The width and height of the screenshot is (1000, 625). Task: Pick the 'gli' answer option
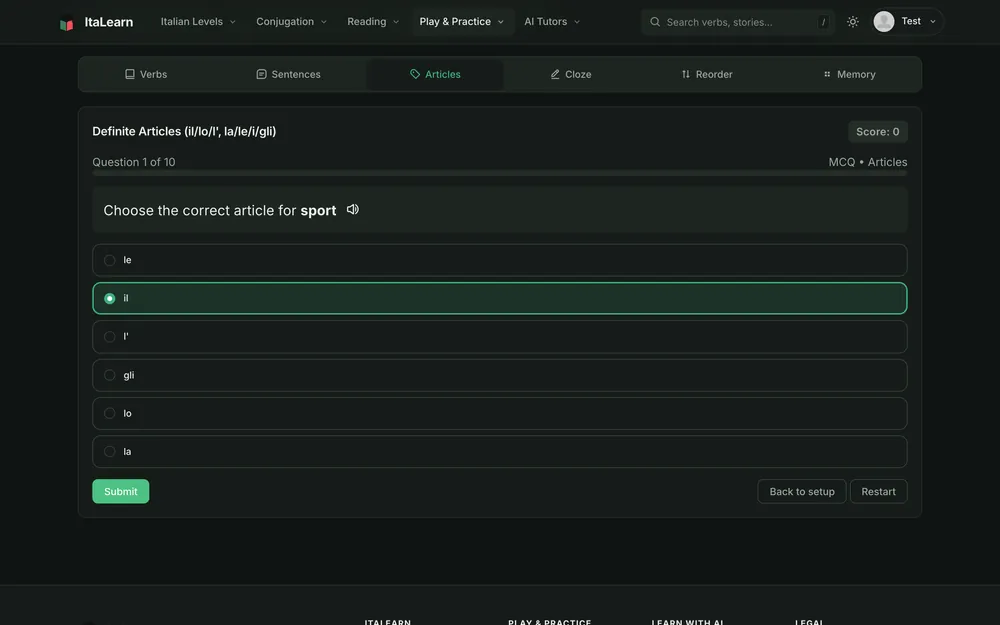[x=499, y=375]
